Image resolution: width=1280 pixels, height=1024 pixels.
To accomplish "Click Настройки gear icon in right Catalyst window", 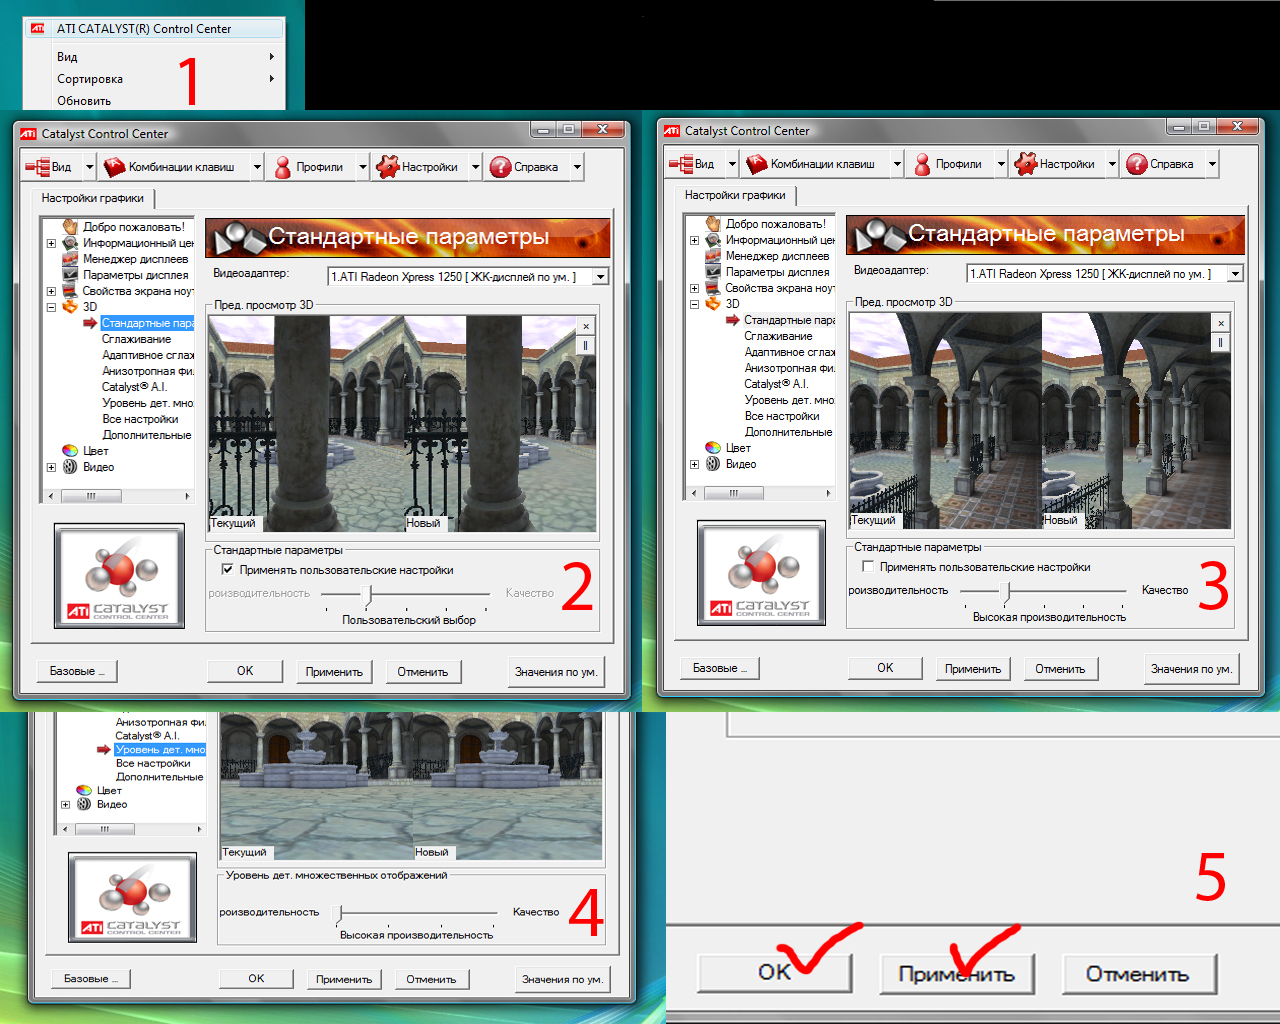I will click(1026, 164).
